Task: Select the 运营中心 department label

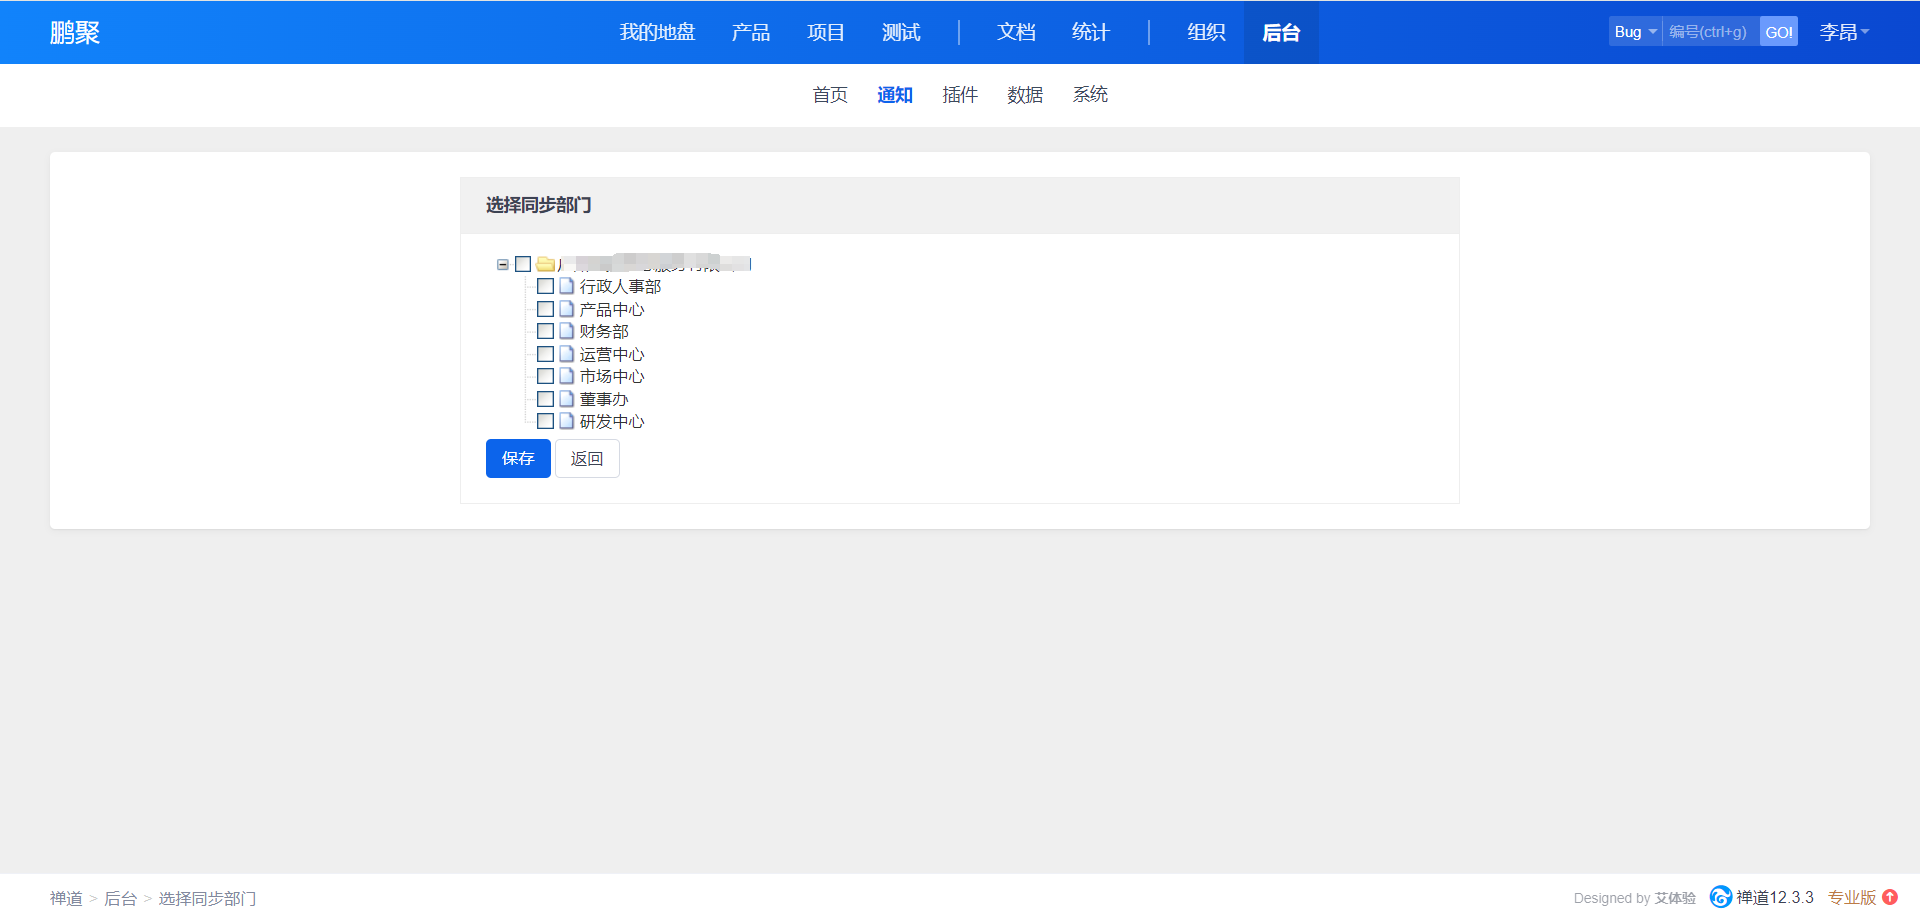Action: 612,354
